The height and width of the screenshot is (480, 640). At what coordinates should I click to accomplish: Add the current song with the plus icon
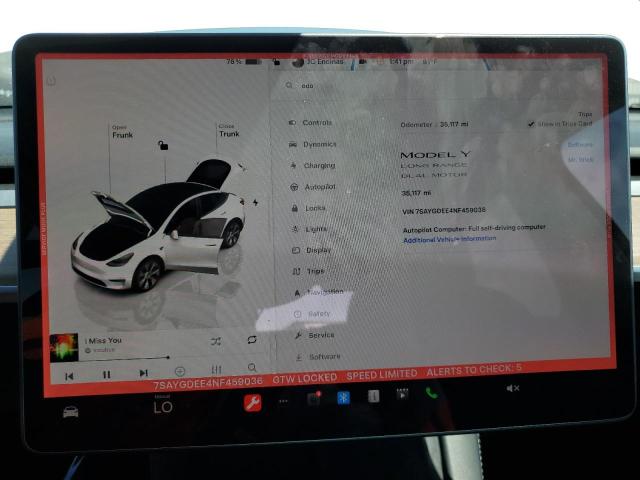coord(180,371)
